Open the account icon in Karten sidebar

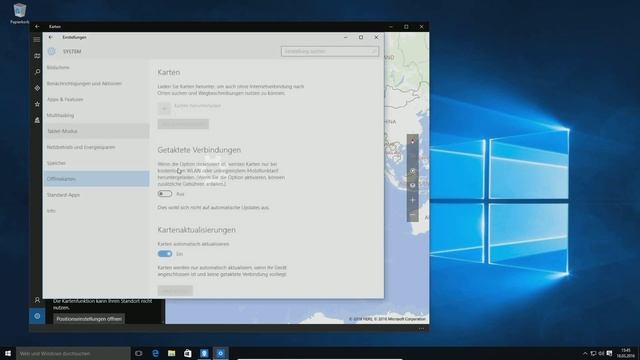click(x=37, y=300)
